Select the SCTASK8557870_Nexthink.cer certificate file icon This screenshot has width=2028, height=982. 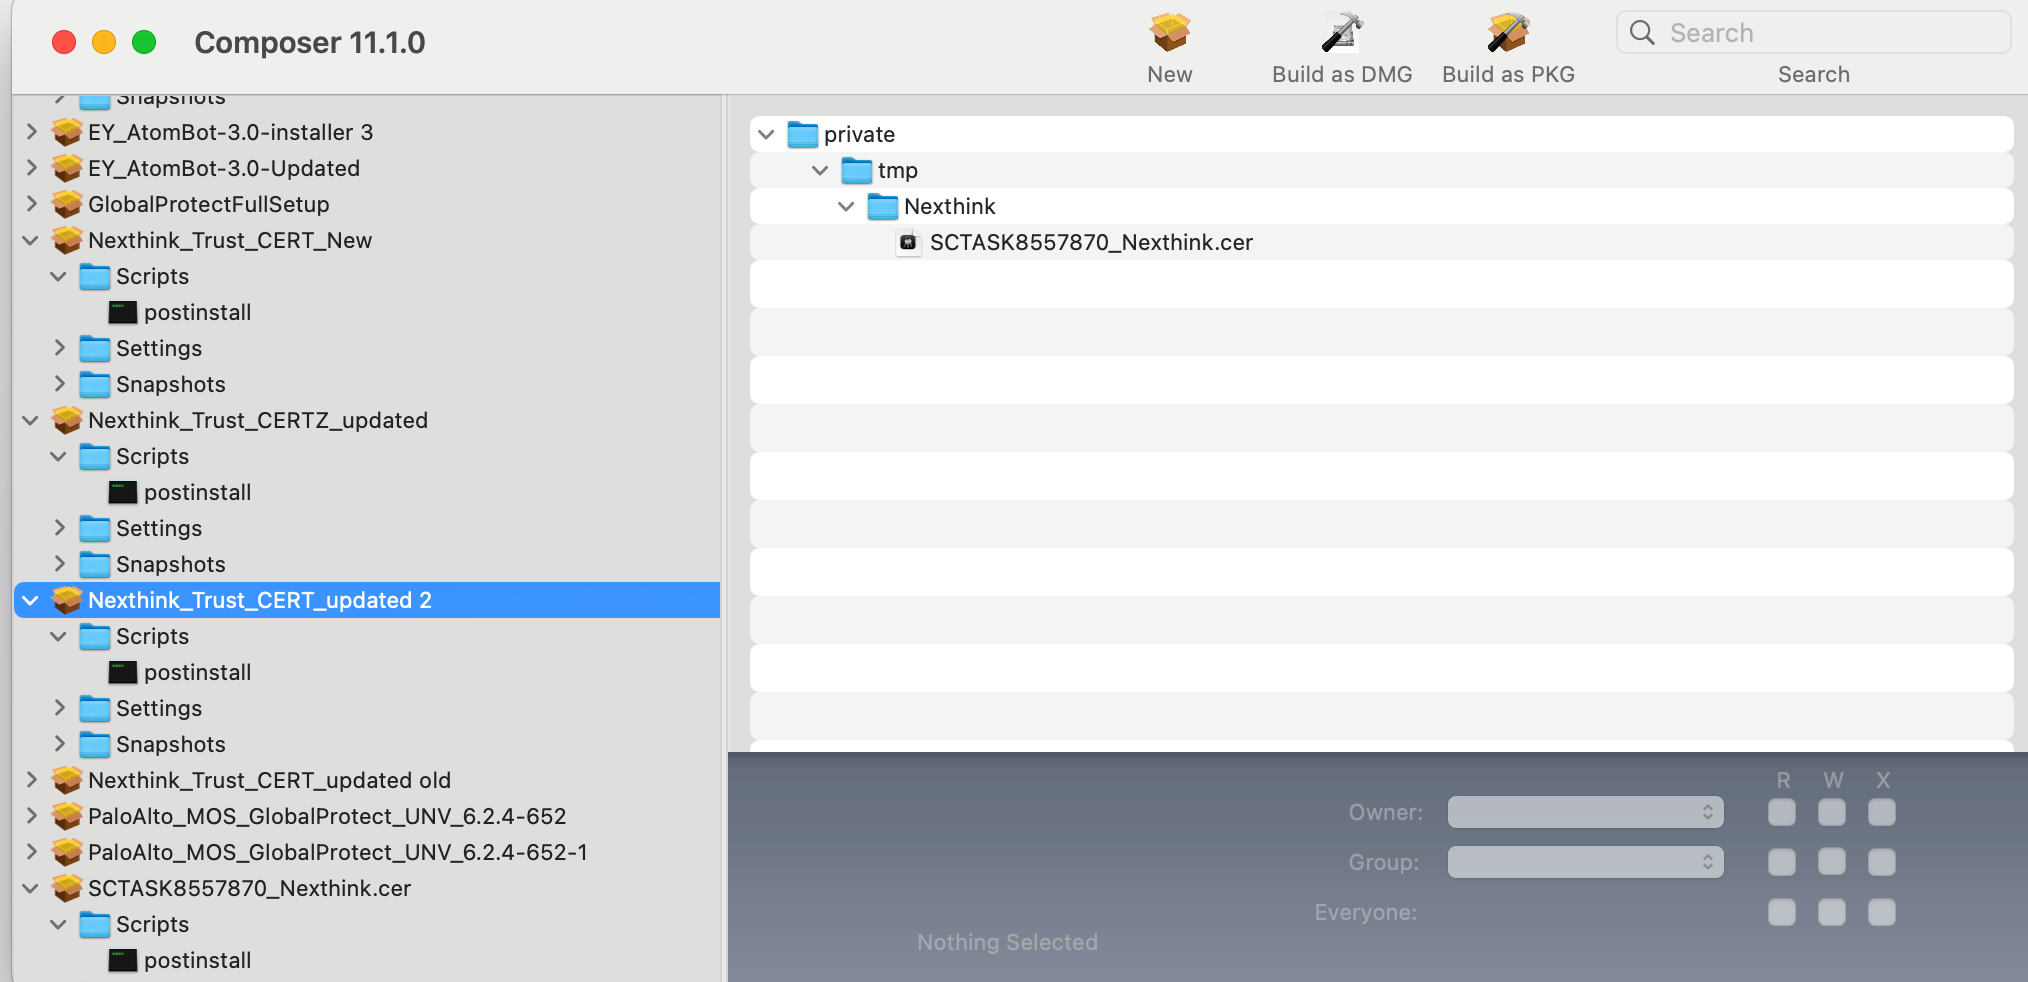coord(908,242)
